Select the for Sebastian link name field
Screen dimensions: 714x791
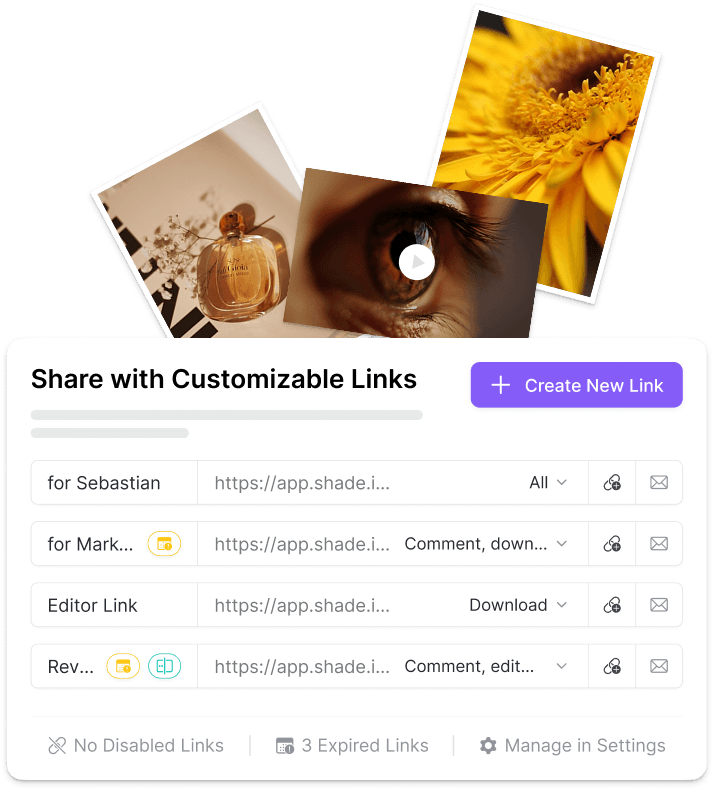[114, 483]
